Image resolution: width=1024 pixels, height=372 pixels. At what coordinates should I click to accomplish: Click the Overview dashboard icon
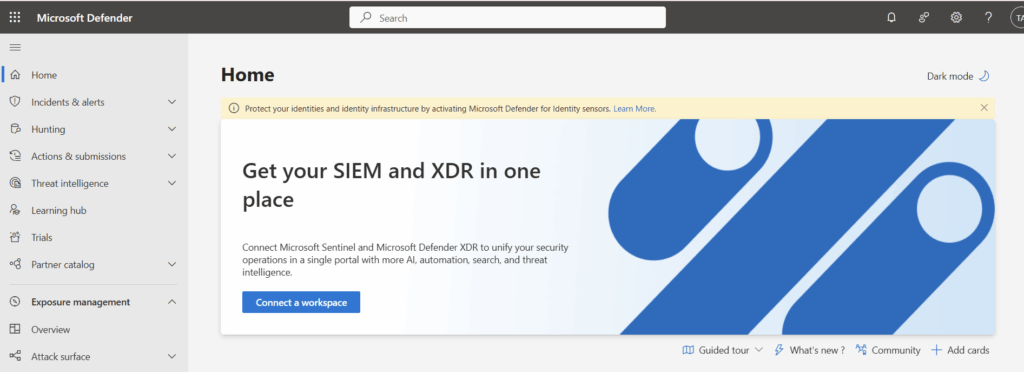(x=15, y=330)
